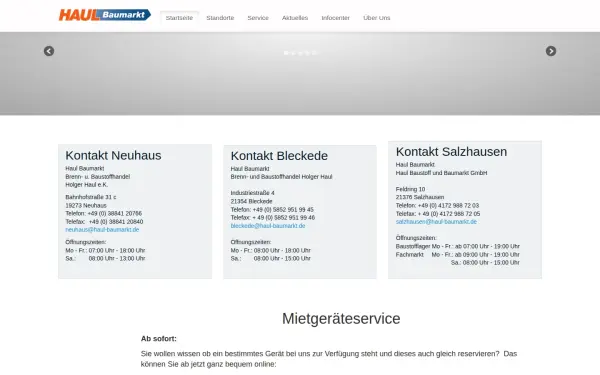
Task: Go to previous slide with left arrow
Action: (49, 51)
